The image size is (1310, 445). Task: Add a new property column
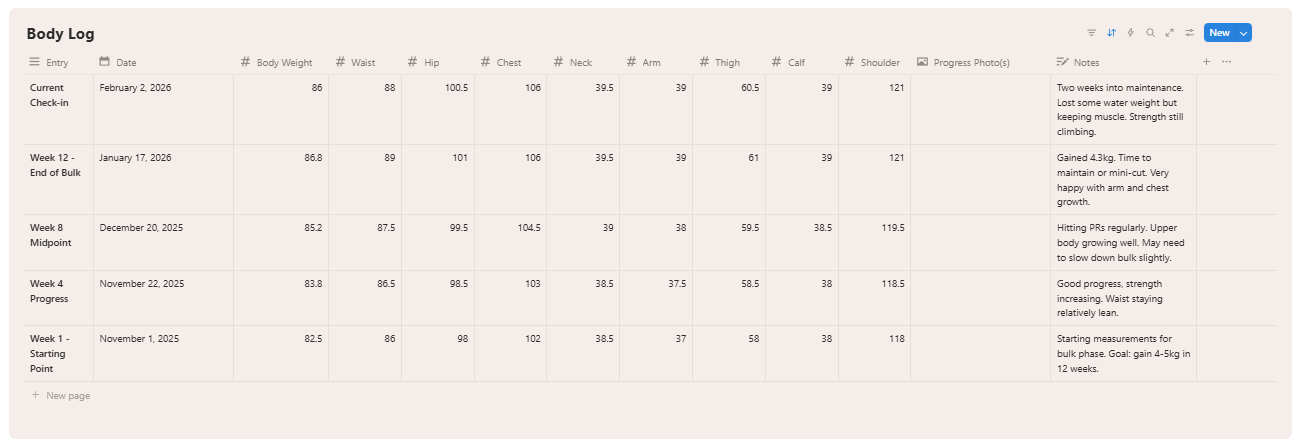click(1207, 62)
